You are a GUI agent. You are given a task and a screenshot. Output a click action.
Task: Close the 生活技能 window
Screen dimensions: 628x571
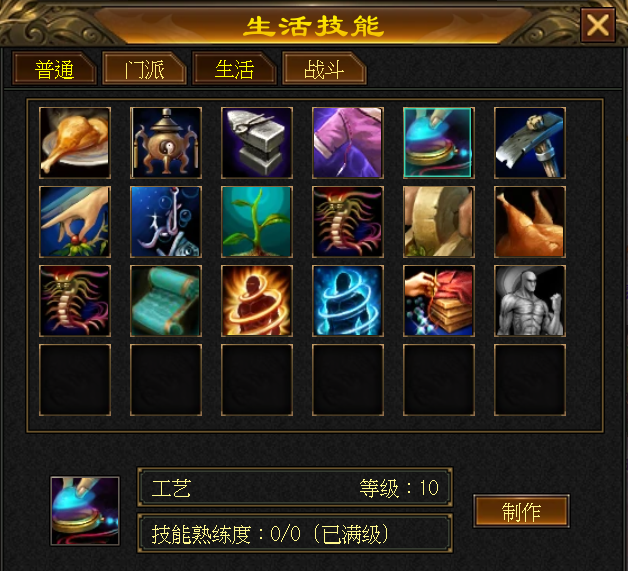598,25
